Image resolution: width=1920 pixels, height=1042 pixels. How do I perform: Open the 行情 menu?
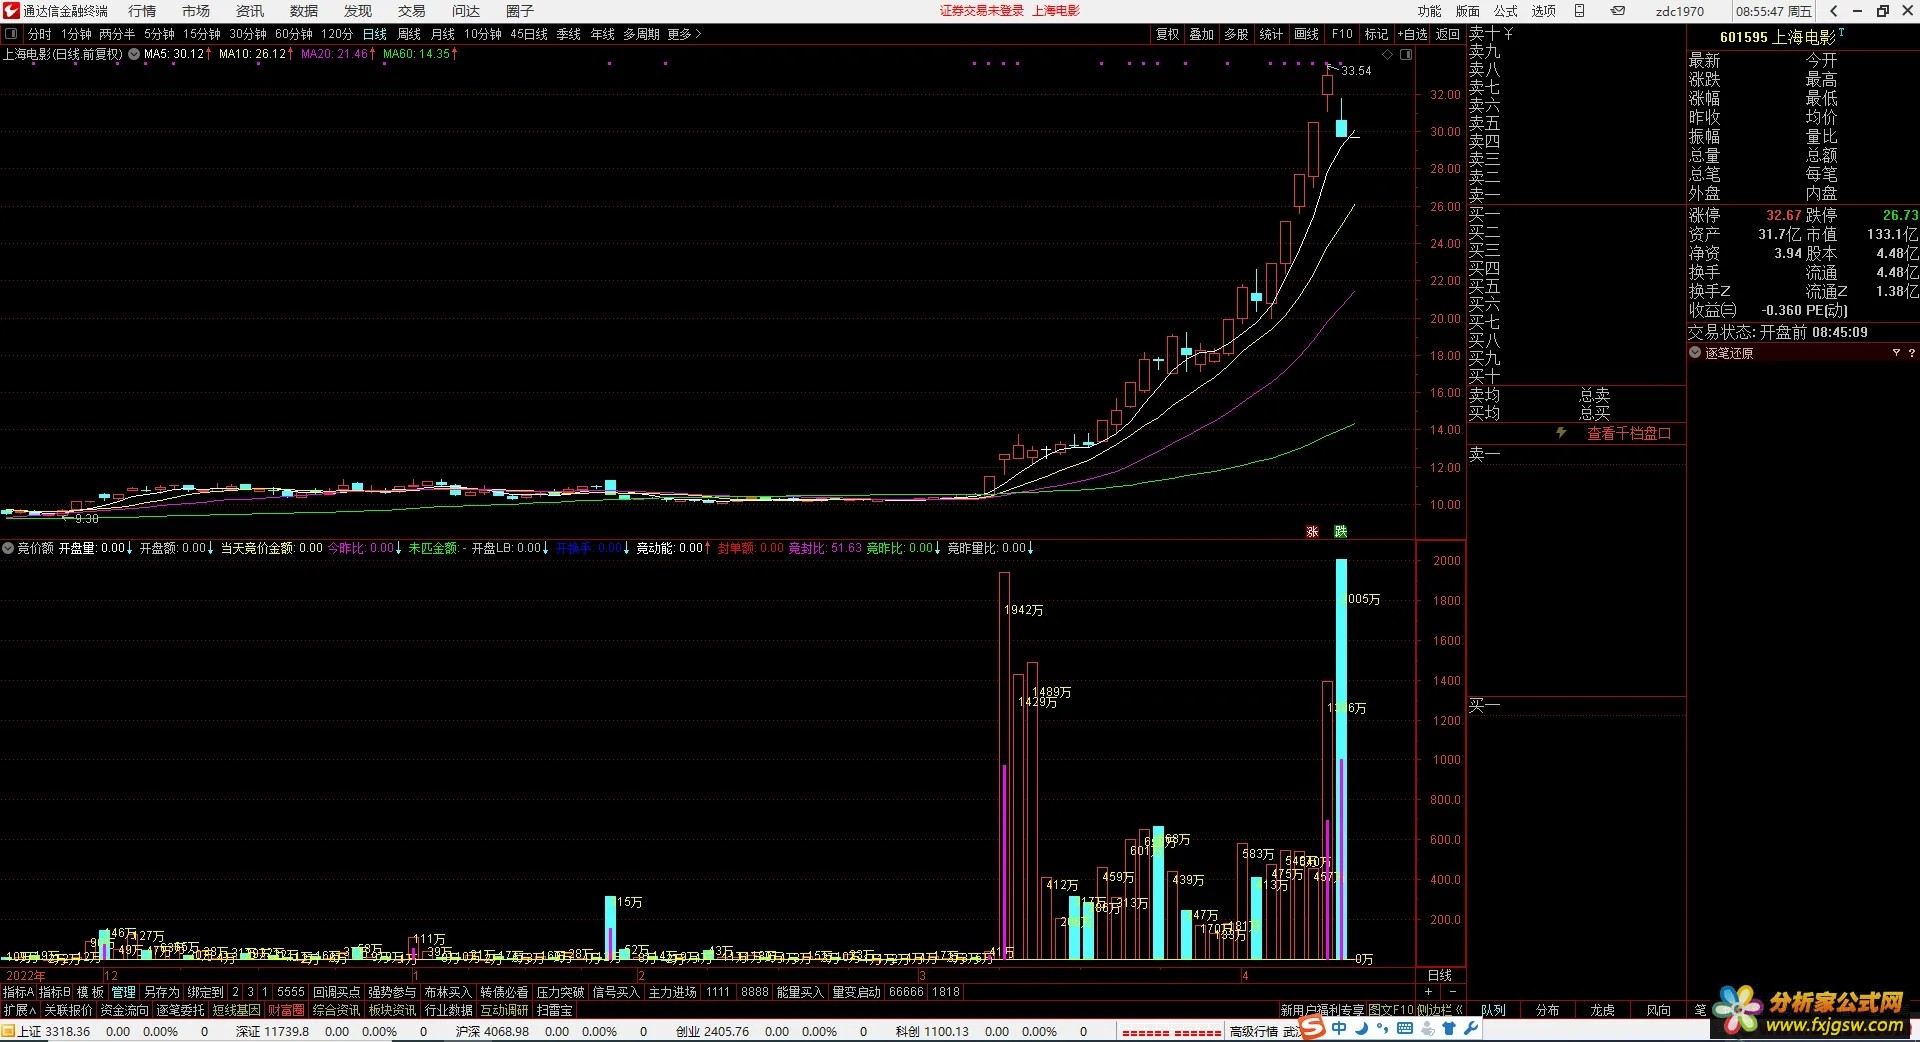142,11
